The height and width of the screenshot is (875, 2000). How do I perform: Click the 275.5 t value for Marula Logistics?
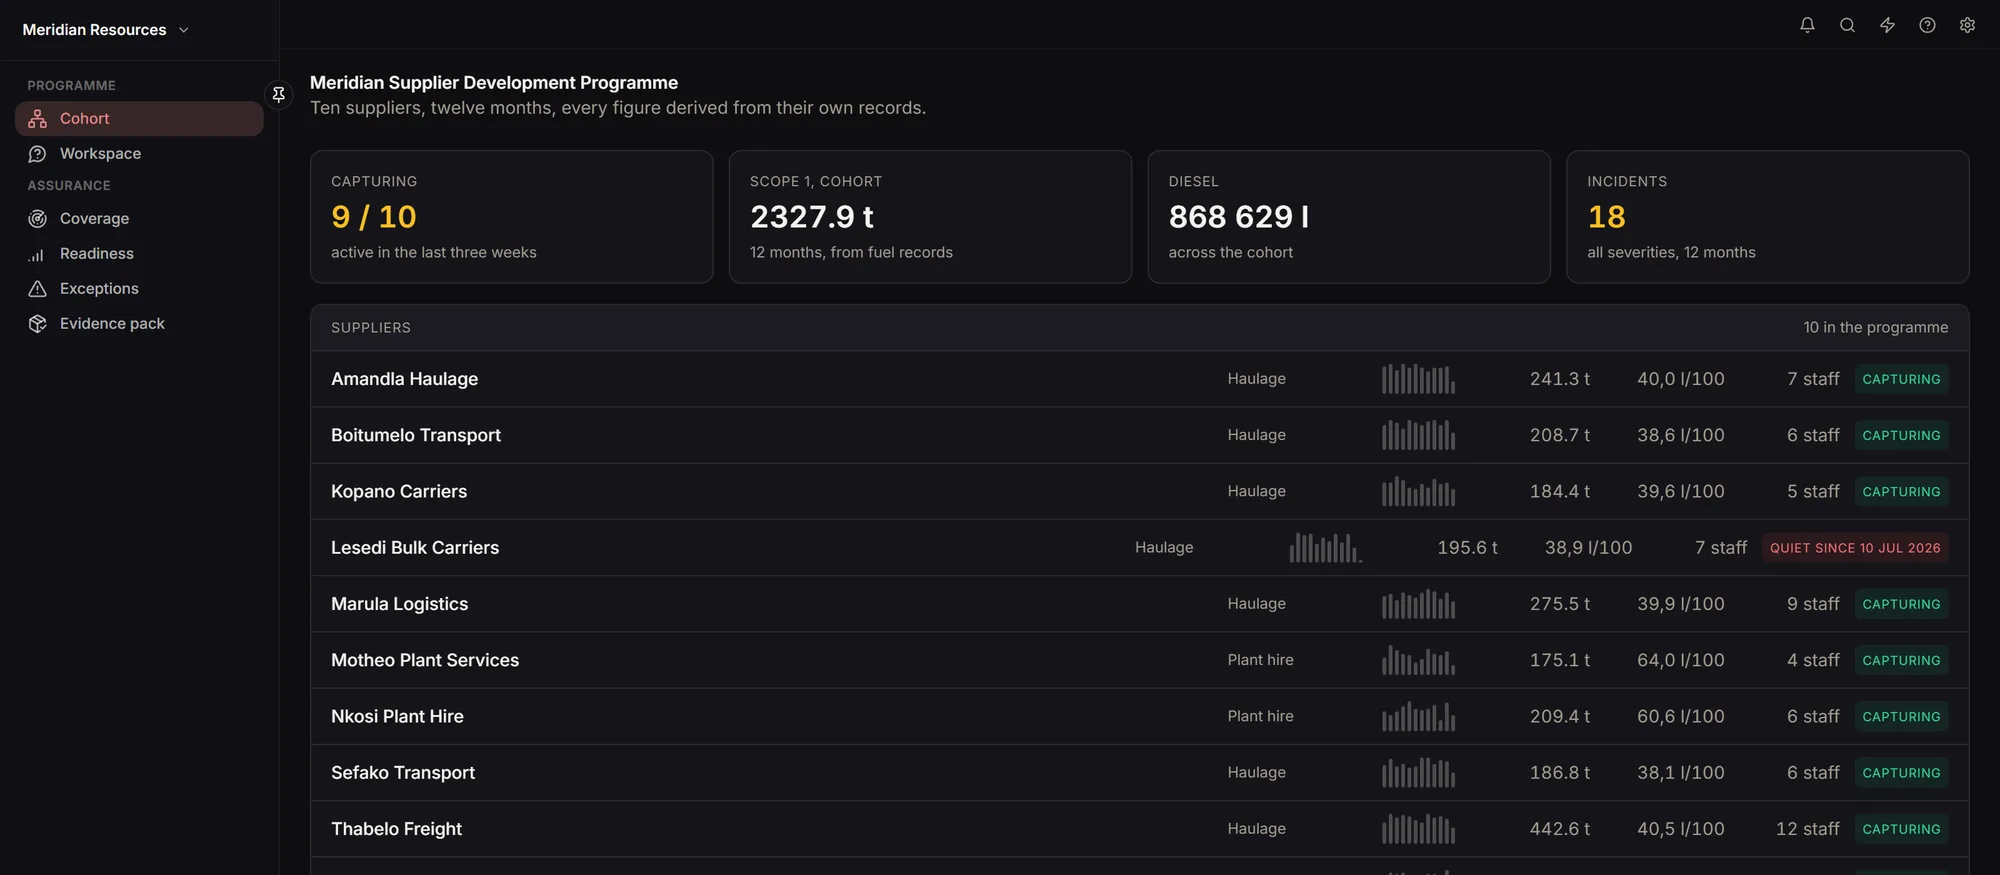[1559, 604]
